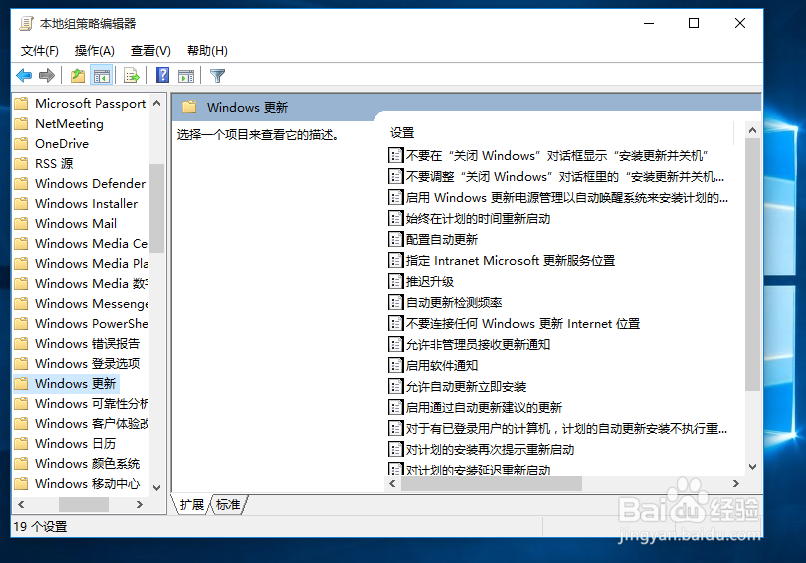Select Microsoft Passport in the tree

click(90, 103)
